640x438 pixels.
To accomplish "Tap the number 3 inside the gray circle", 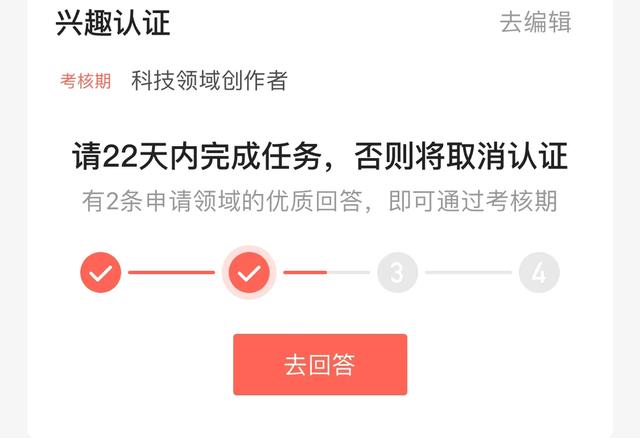I will [x=397, y=273].
